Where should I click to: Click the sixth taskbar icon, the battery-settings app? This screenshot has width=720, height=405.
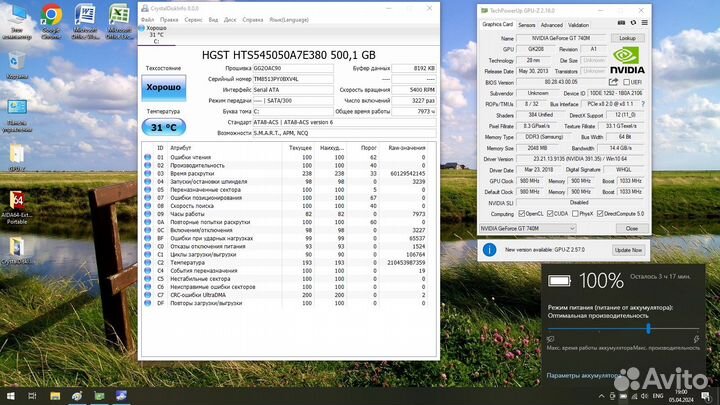[x=121, y=396]
